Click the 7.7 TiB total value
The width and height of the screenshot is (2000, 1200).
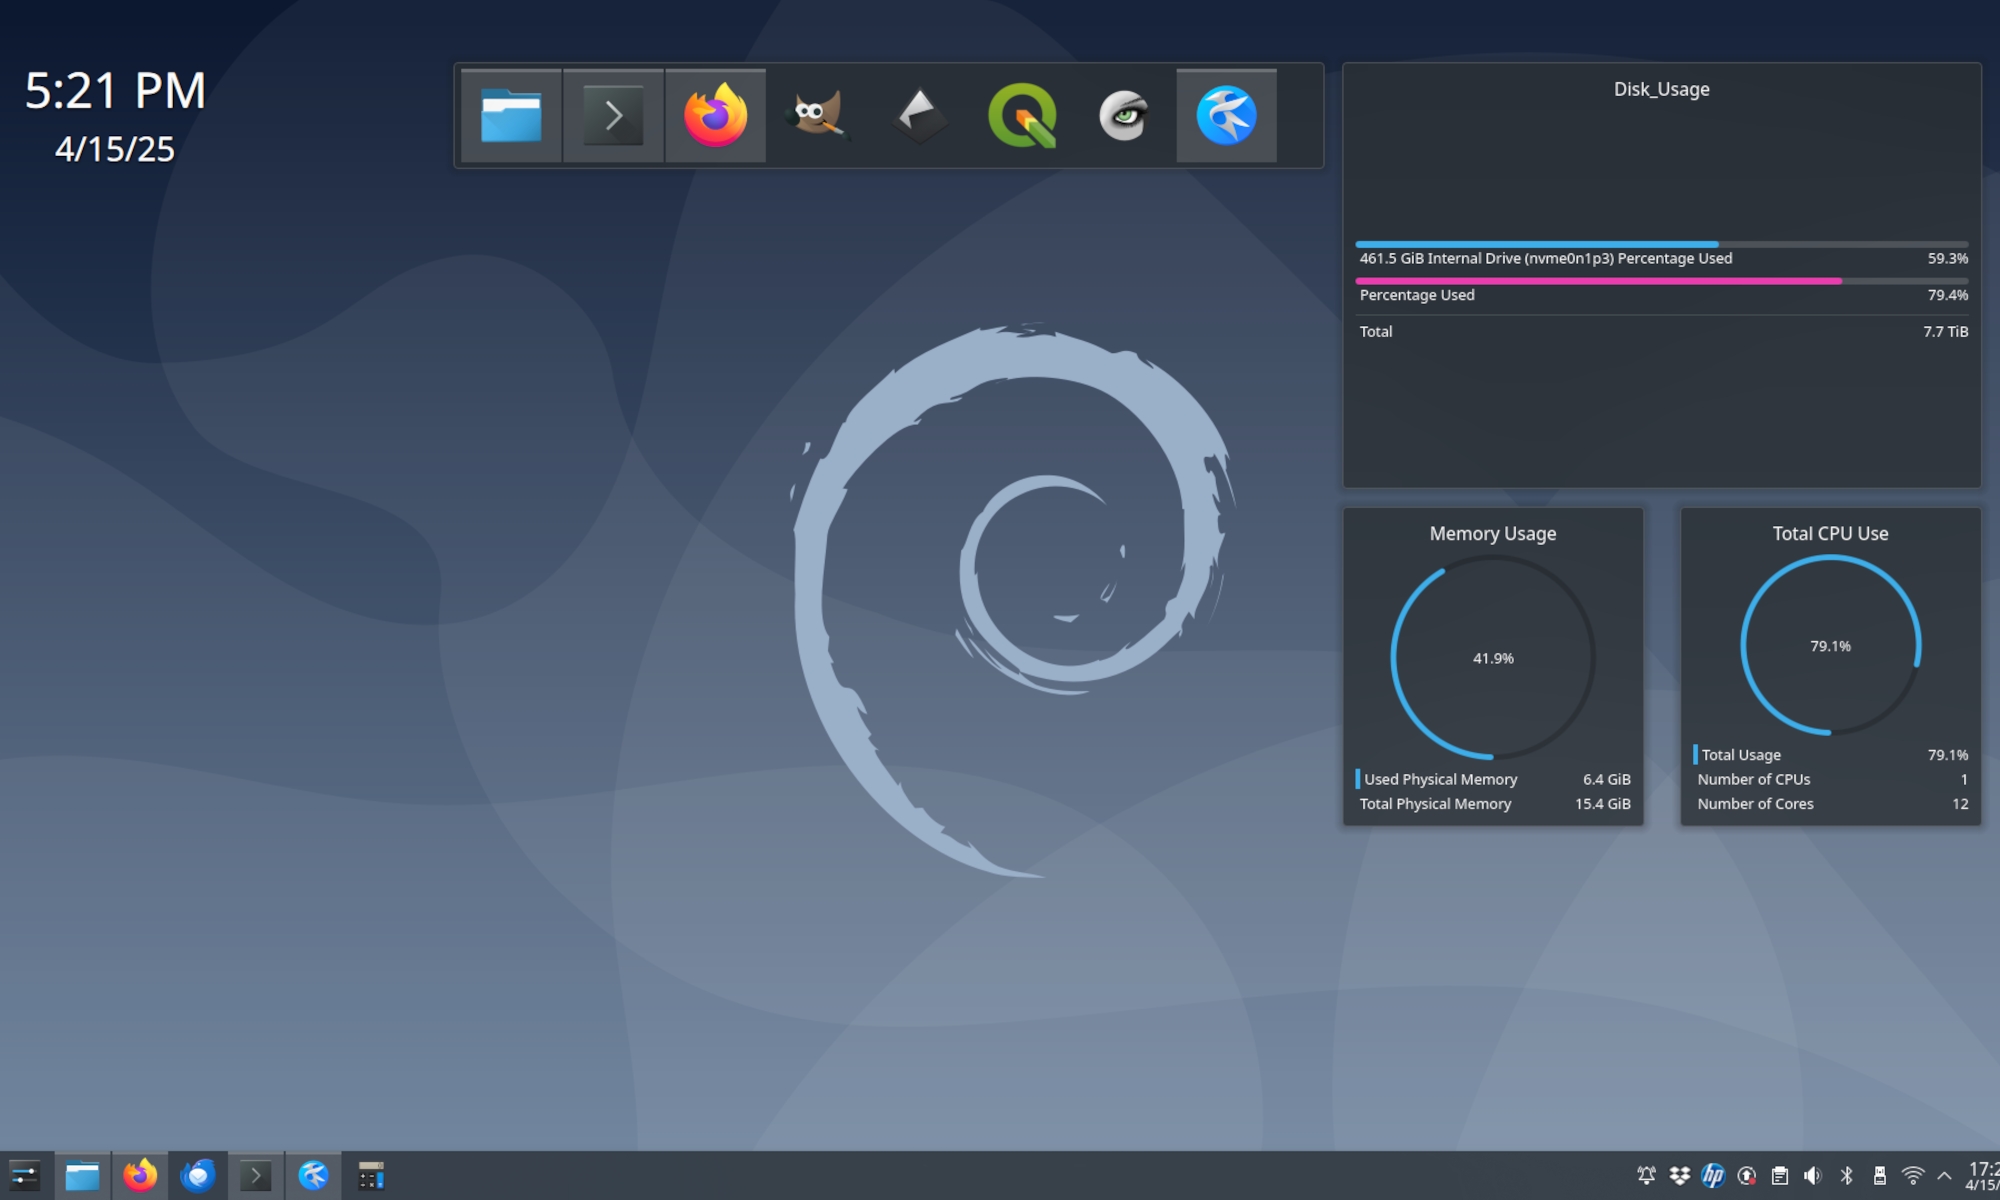[x=1945, y=331]
